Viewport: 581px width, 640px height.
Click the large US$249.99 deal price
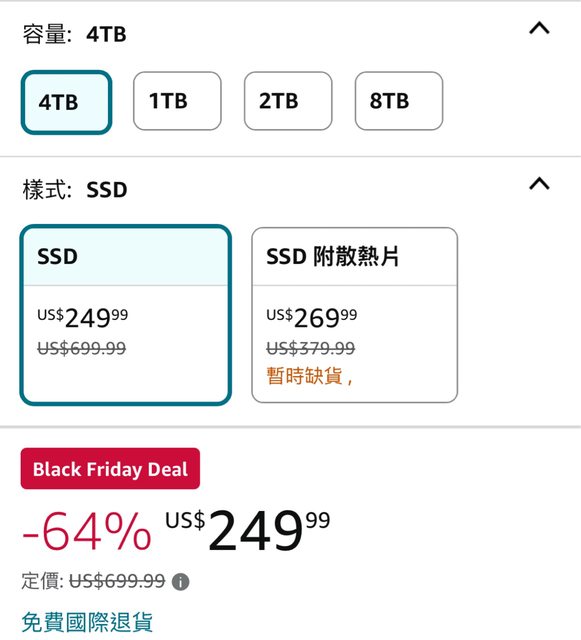[248, 530]
